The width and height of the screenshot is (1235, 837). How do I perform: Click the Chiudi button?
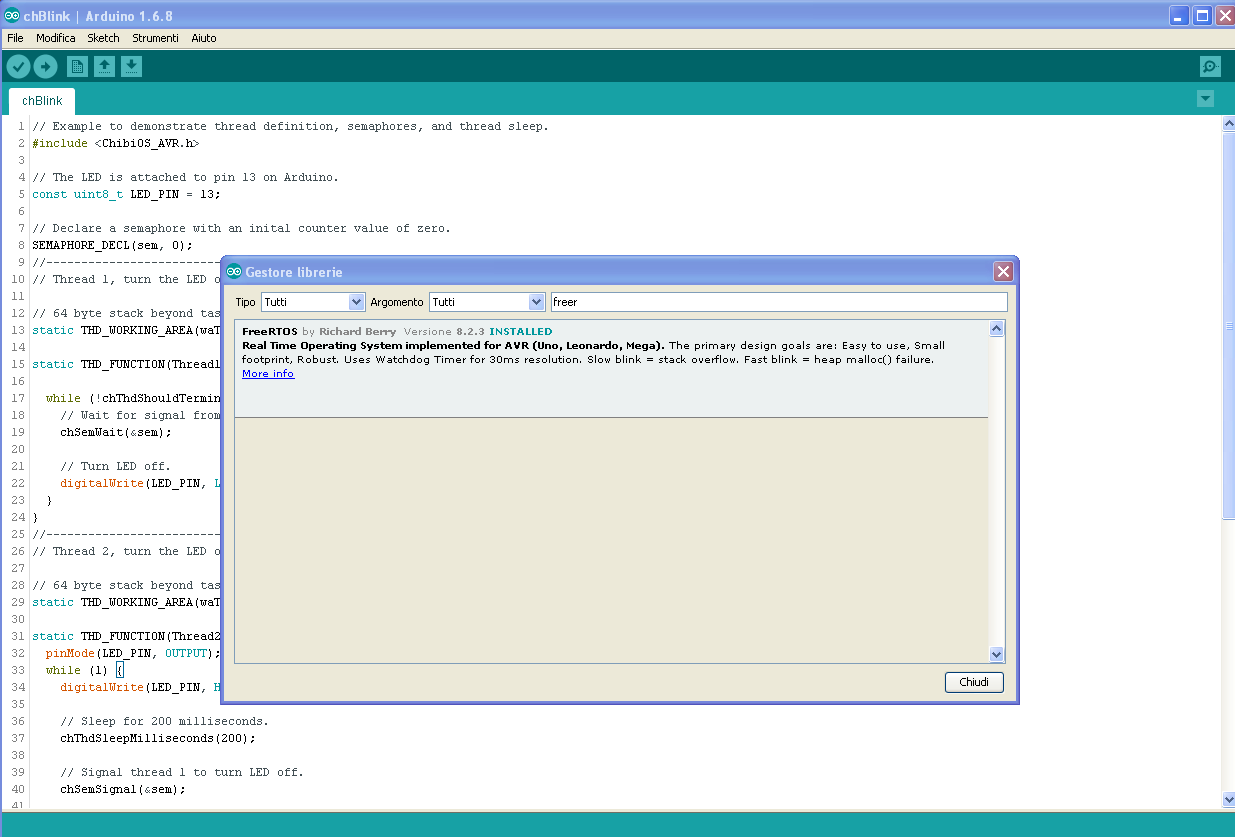coord(973,682)
